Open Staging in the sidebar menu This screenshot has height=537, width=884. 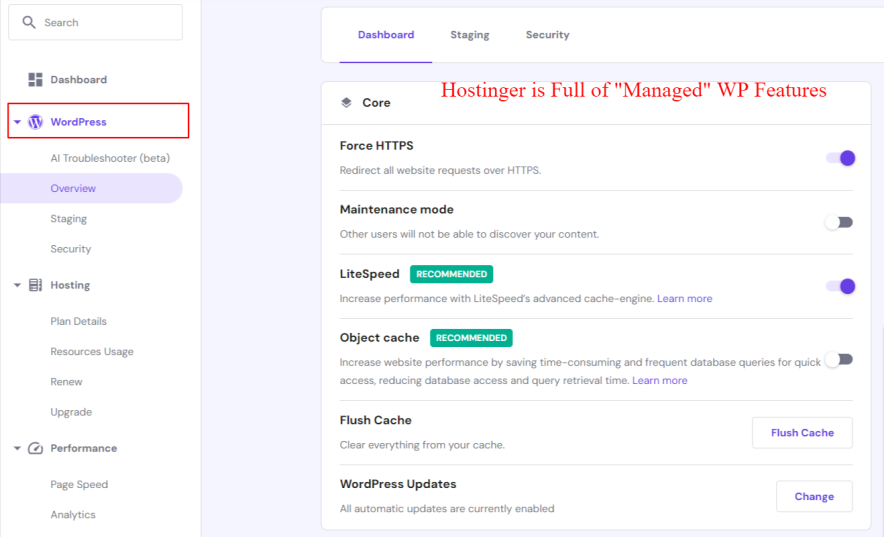[68, 219]
